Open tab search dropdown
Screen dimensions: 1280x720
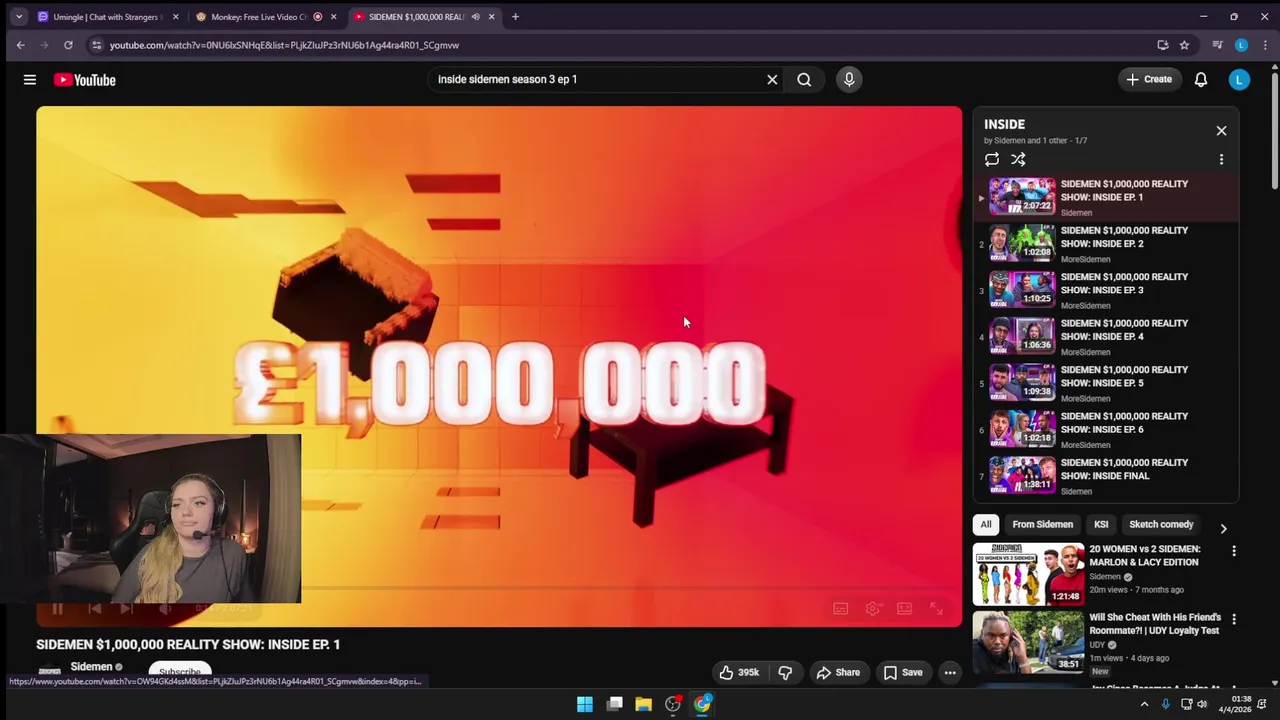pos(18,17)
